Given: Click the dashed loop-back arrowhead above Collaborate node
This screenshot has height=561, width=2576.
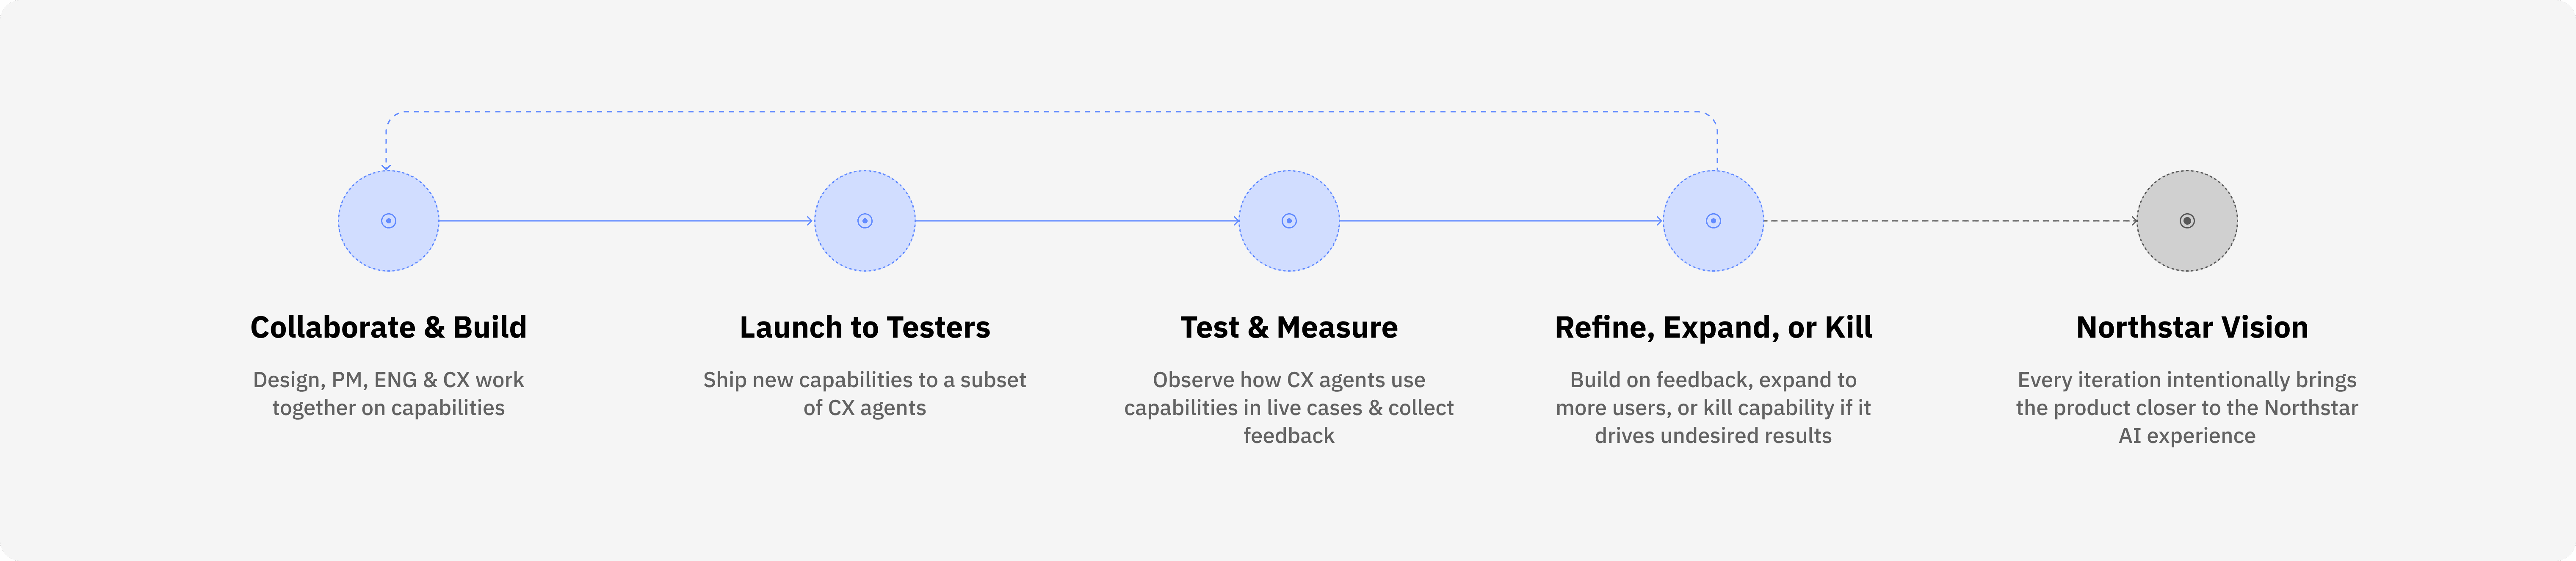Looking at the screenshot, I should (387, 167).
